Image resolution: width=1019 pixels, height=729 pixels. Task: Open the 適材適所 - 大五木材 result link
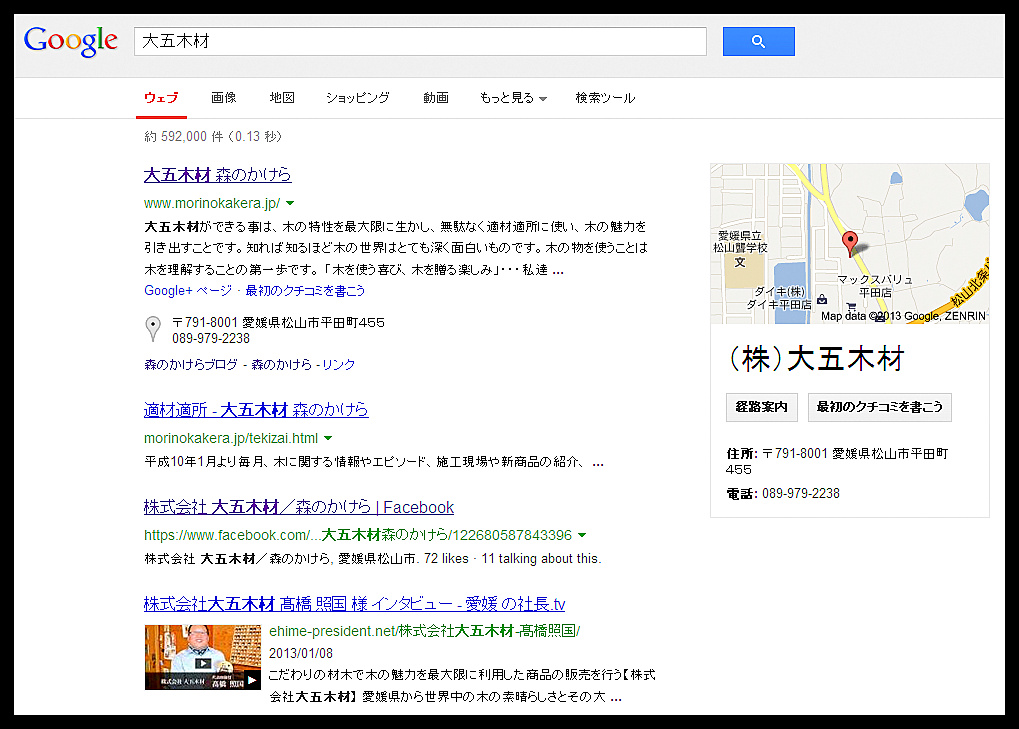[x=256, y=410]
